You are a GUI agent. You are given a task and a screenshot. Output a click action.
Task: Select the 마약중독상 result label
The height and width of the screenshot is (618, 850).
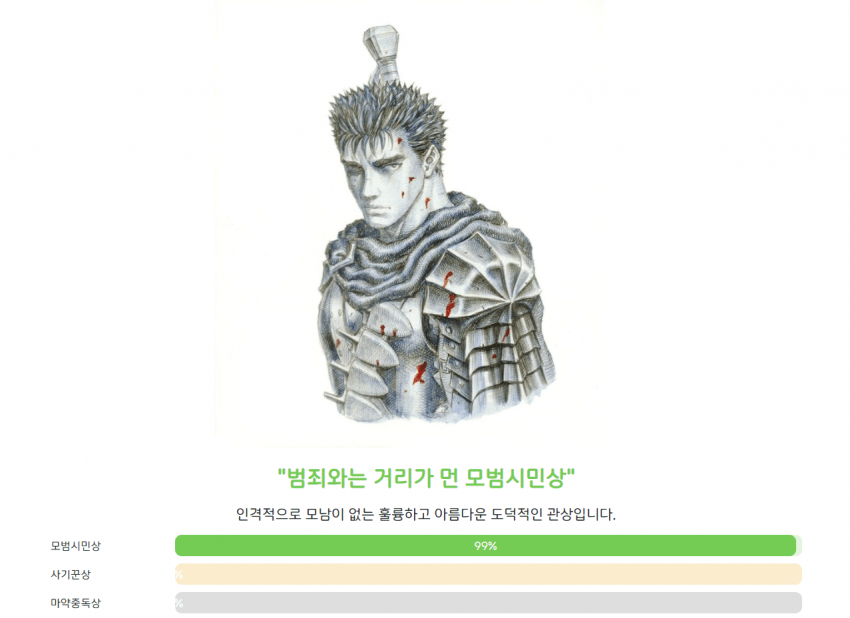pyautogui.click(x=75, y=603)
